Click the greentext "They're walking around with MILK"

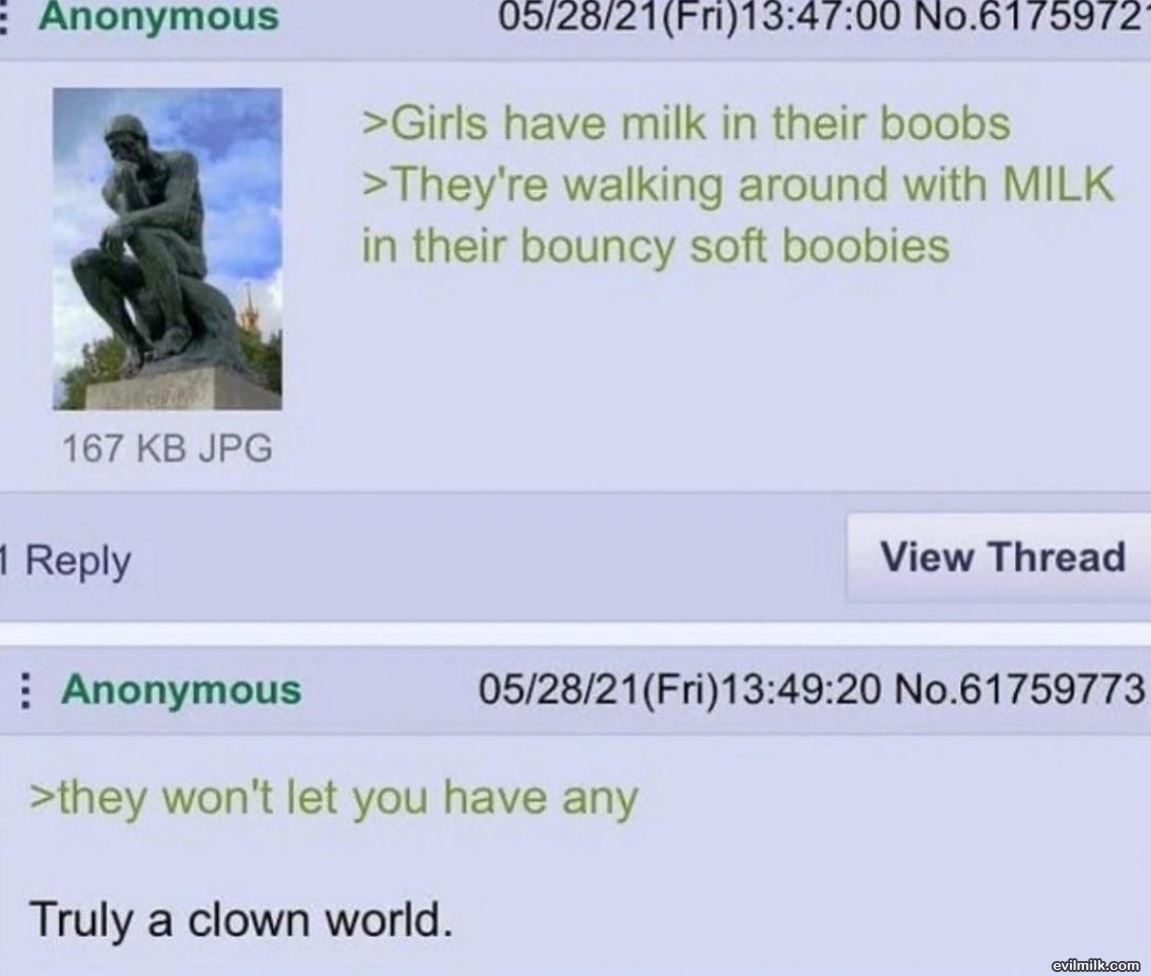pos(738,185)
